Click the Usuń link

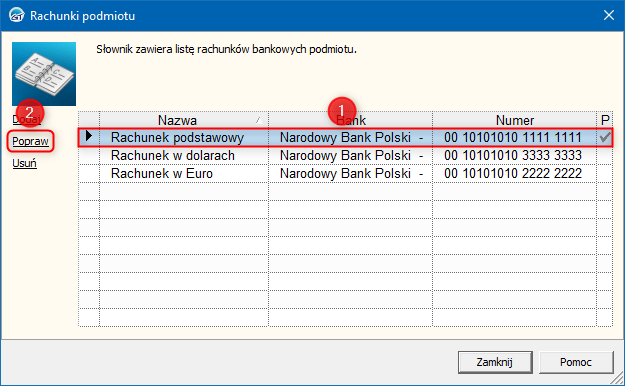coord(24,163)
